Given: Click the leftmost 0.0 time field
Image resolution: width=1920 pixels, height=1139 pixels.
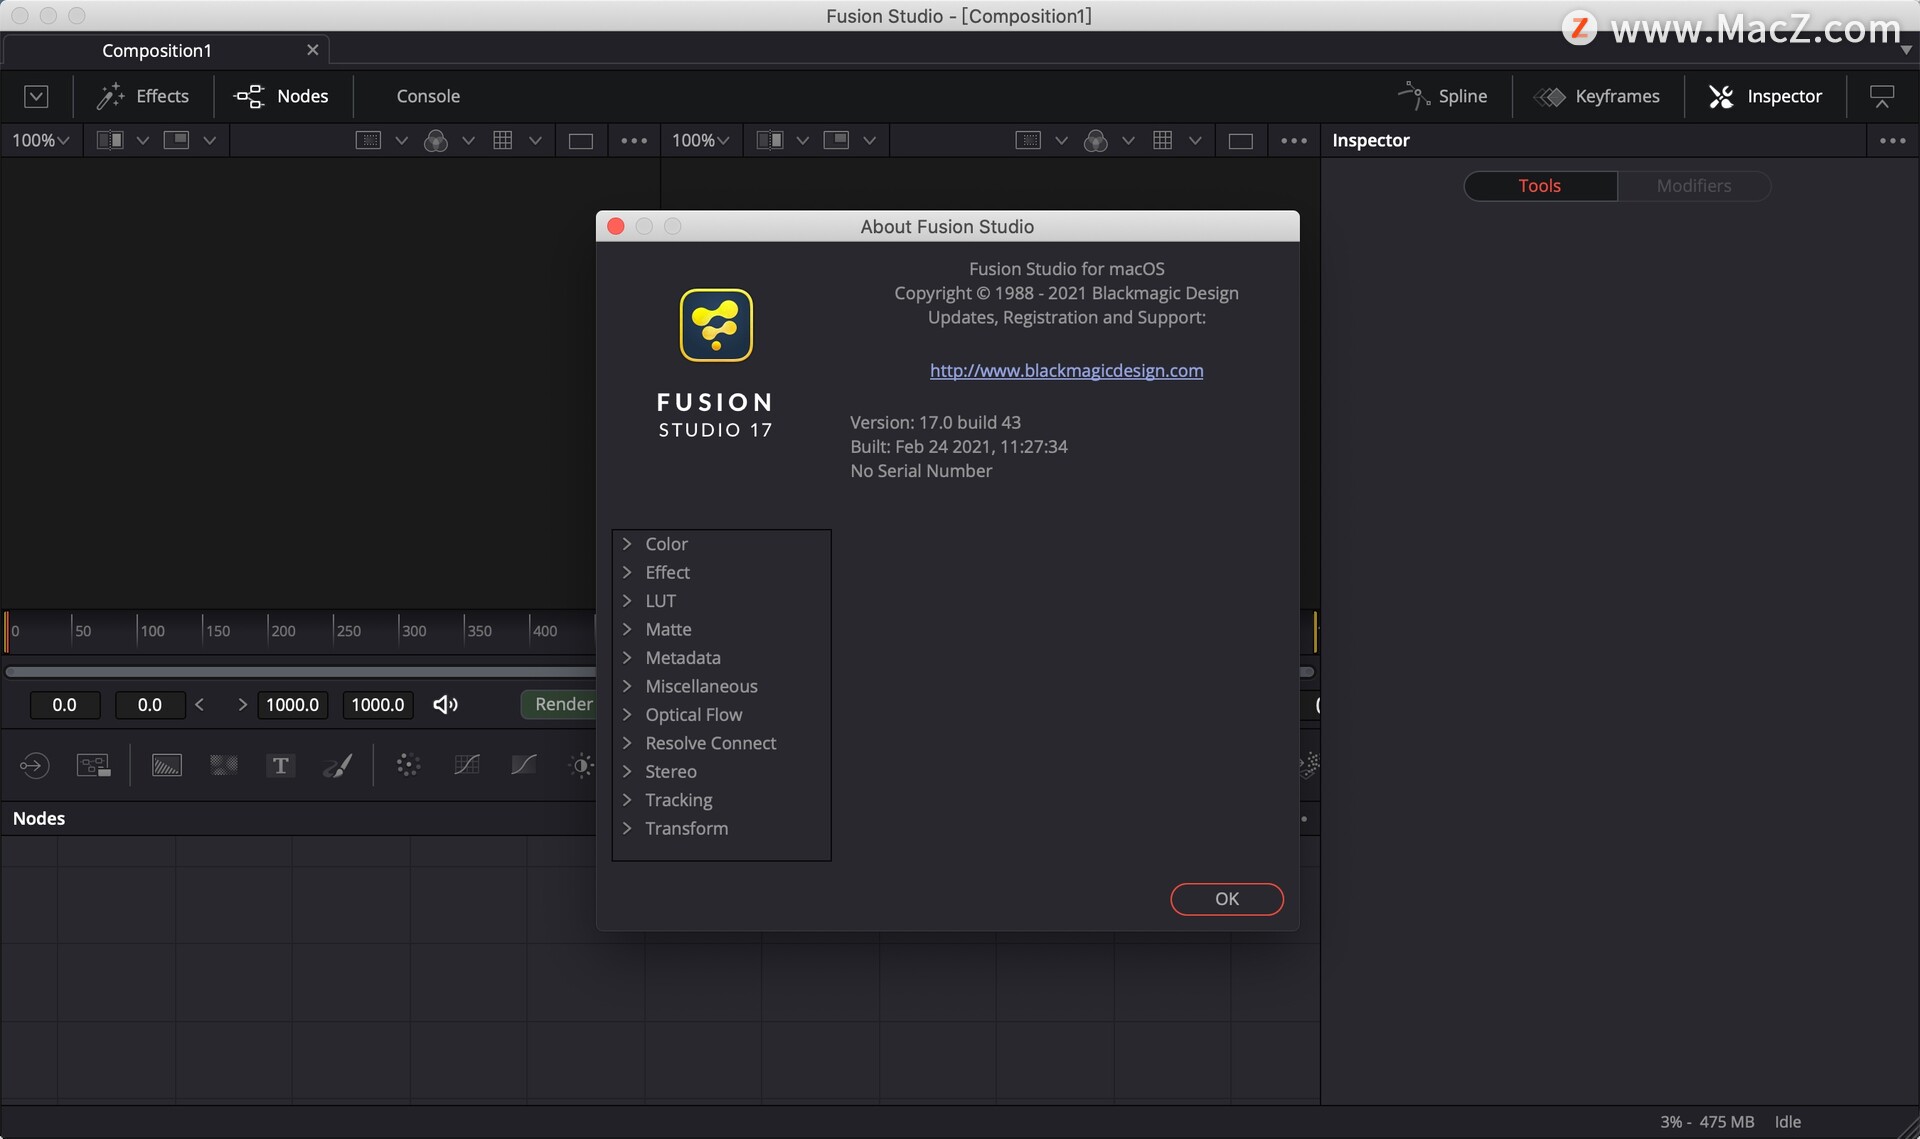Looking at the screenshot, I should tap(64, 705).
